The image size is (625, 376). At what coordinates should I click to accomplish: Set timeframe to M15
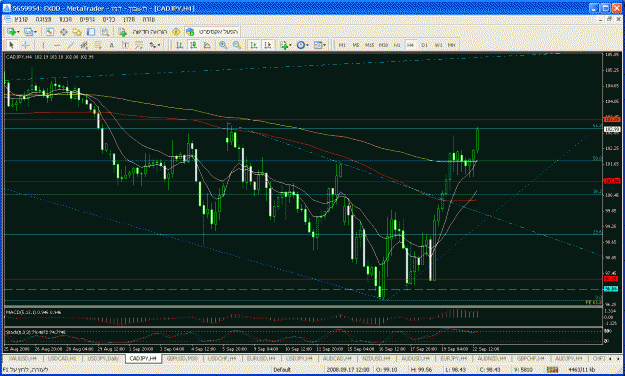coord(369,45)
